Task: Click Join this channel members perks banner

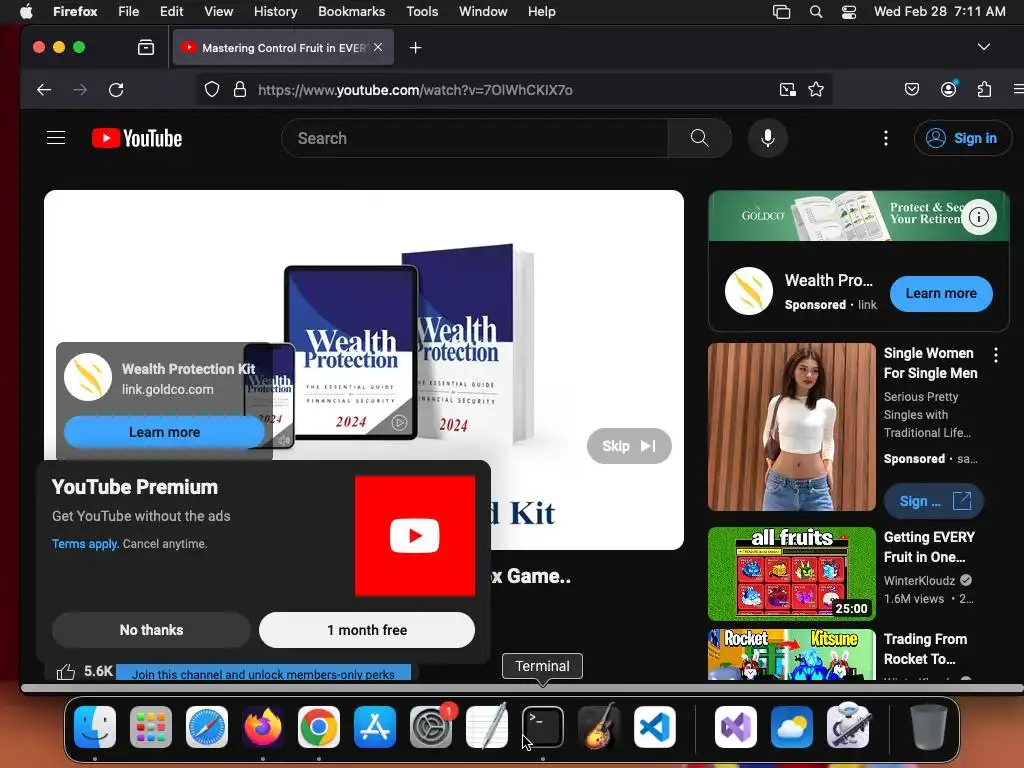Action: pos(263,673)
